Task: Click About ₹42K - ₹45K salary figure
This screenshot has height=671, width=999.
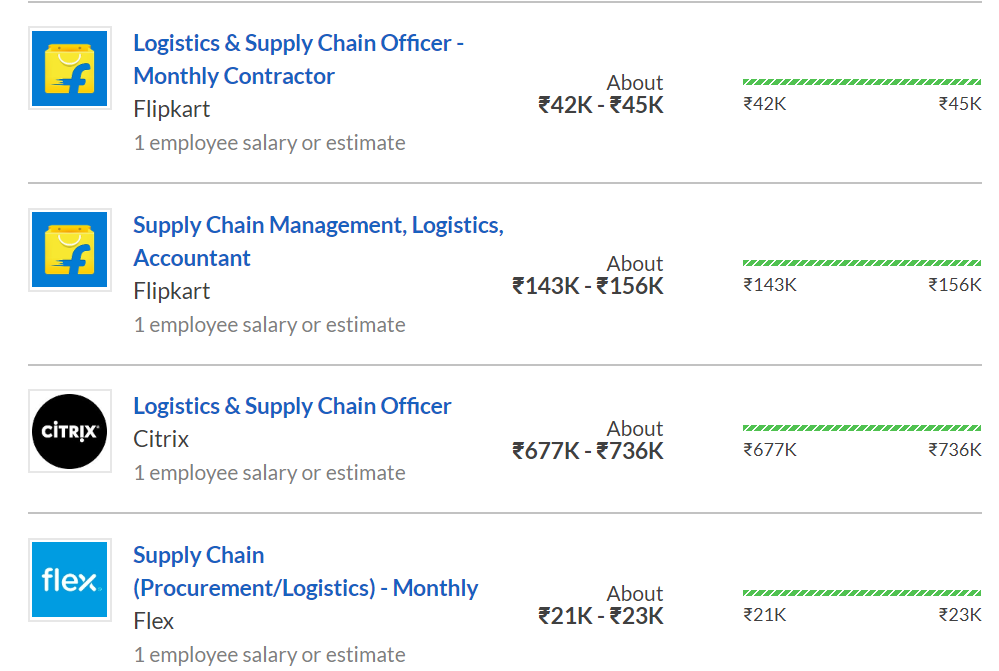Action: [x=601, y=94]
